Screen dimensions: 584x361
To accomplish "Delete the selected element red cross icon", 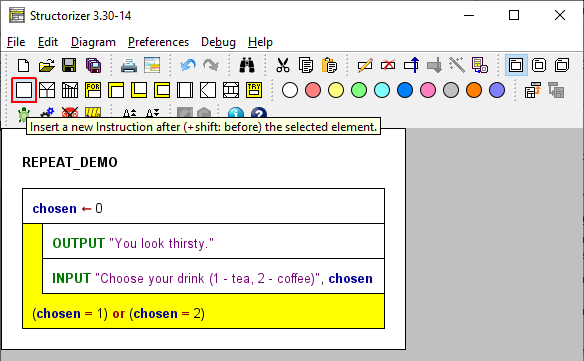I will (388, 65).
